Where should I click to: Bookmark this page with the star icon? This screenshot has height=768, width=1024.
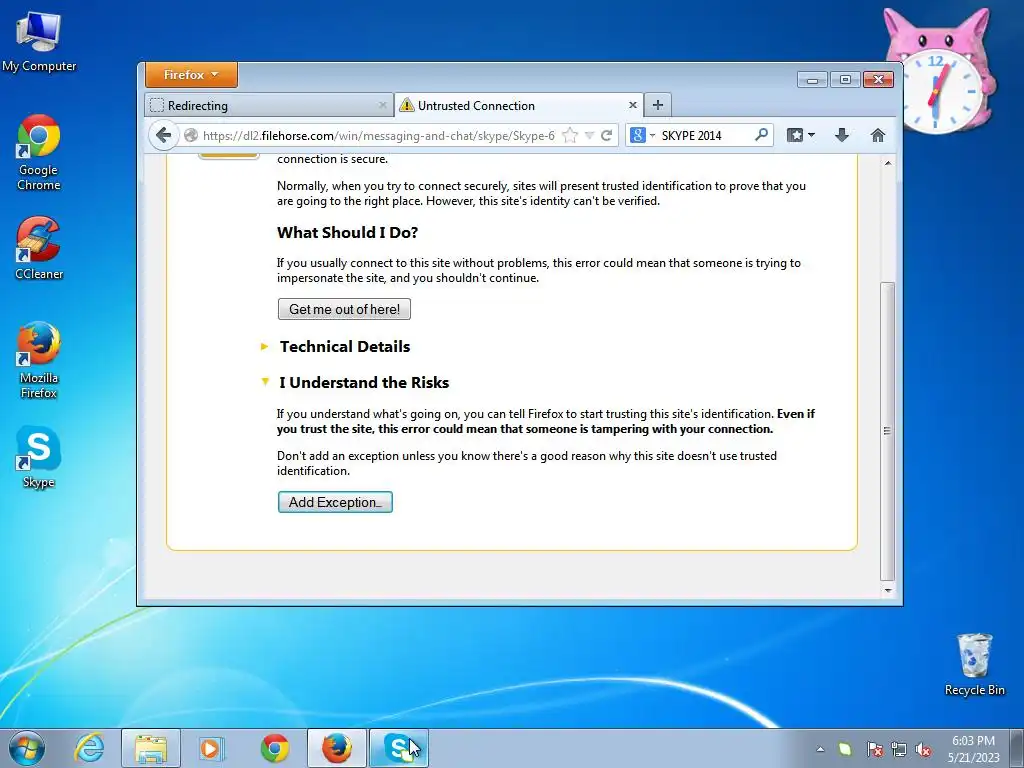[x=570, y=135]
